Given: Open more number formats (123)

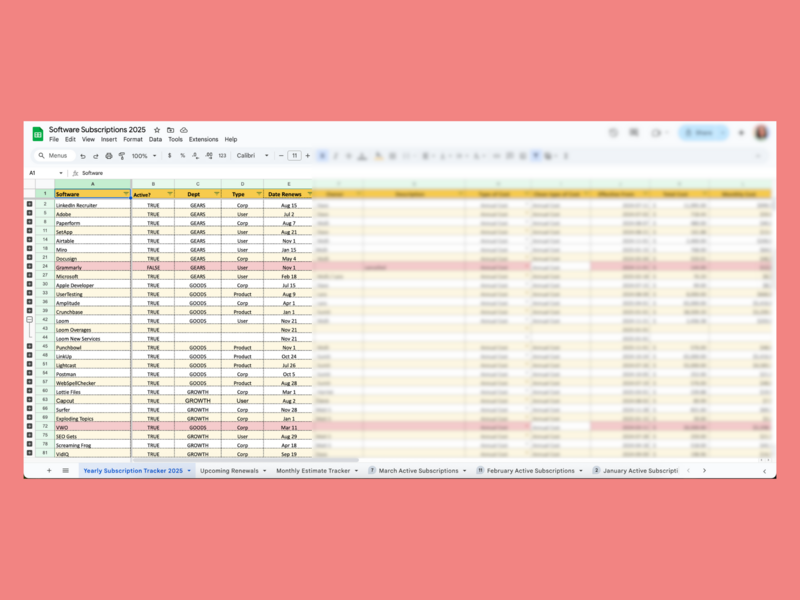Looking at the screenshot, I should tap(222, 156).
